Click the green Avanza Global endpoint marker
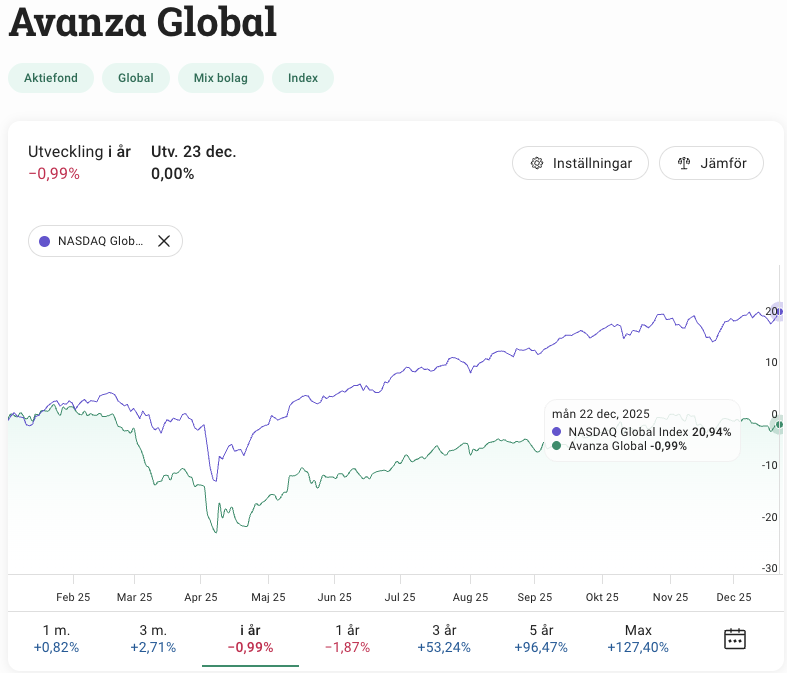Image resolution: width=787 pixels, height=673 pixels. (x=780, y=425)
